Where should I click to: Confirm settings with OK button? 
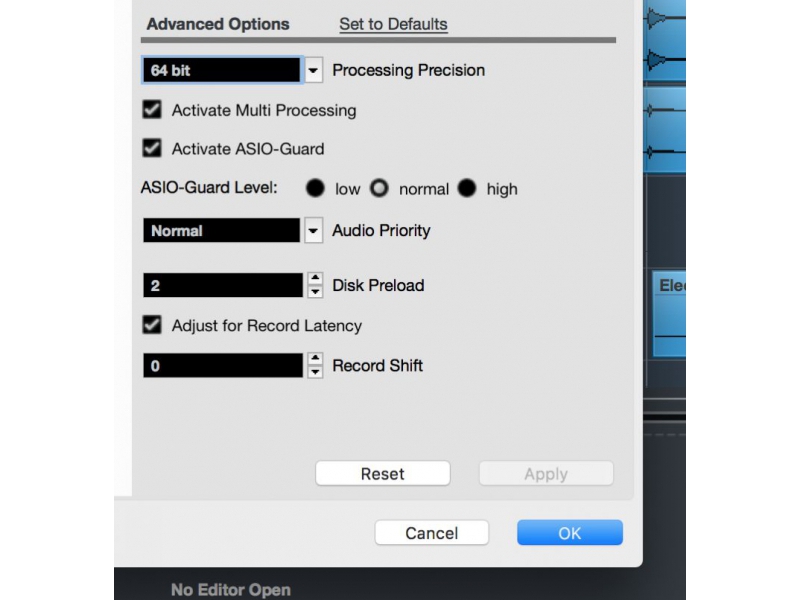569,533
